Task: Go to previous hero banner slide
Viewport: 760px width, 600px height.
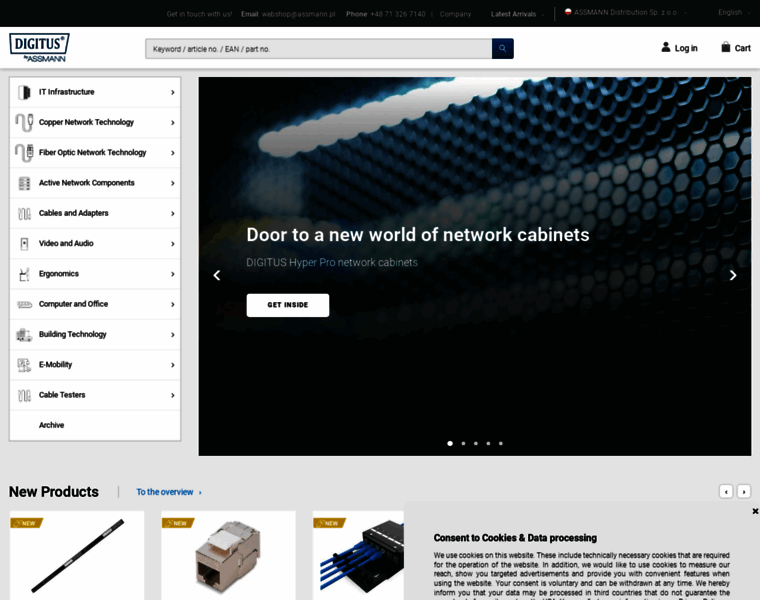Action: coord(217,275)
